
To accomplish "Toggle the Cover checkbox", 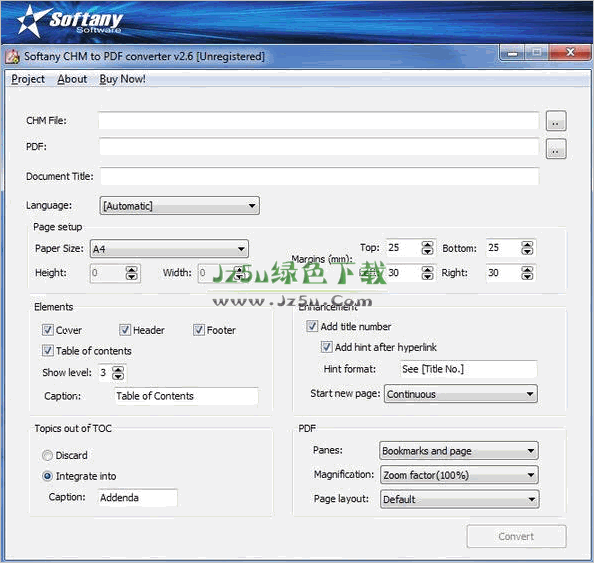I will click(48, 330).
